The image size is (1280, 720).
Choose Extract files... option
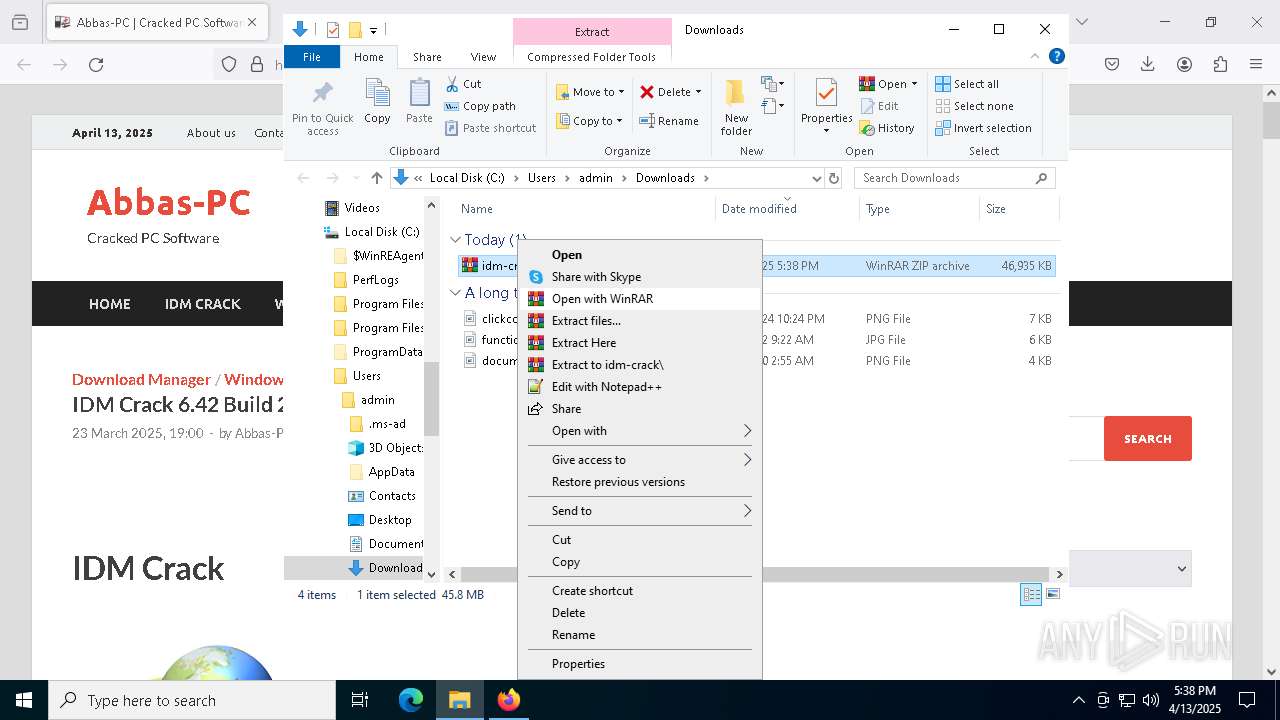pyautogui.click(x=640, y=321)
